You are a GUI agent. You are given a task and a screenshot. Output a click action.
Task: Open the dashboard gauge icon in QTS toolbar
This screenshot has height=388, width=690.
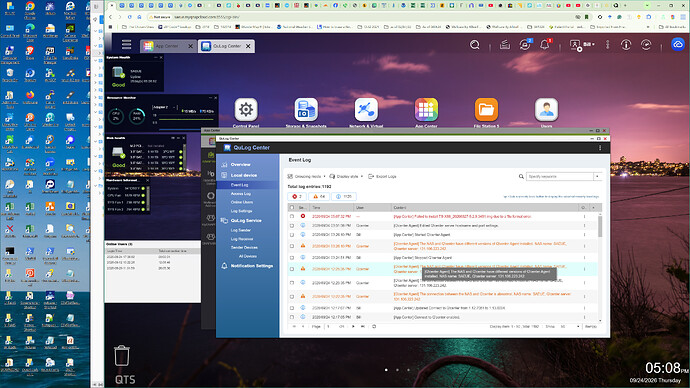click(646, 45)
